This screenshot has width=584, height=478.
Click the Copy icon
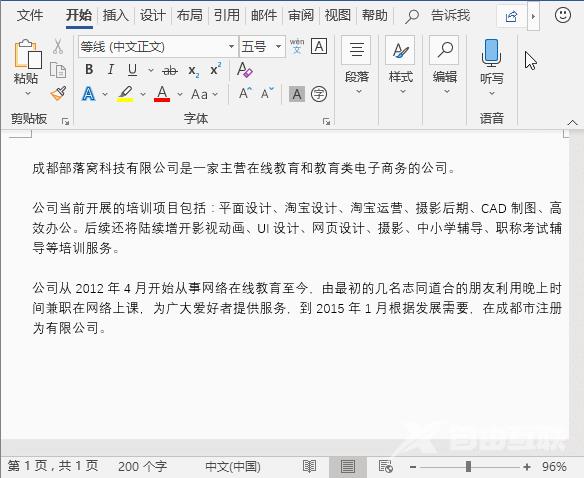[58, 70]
